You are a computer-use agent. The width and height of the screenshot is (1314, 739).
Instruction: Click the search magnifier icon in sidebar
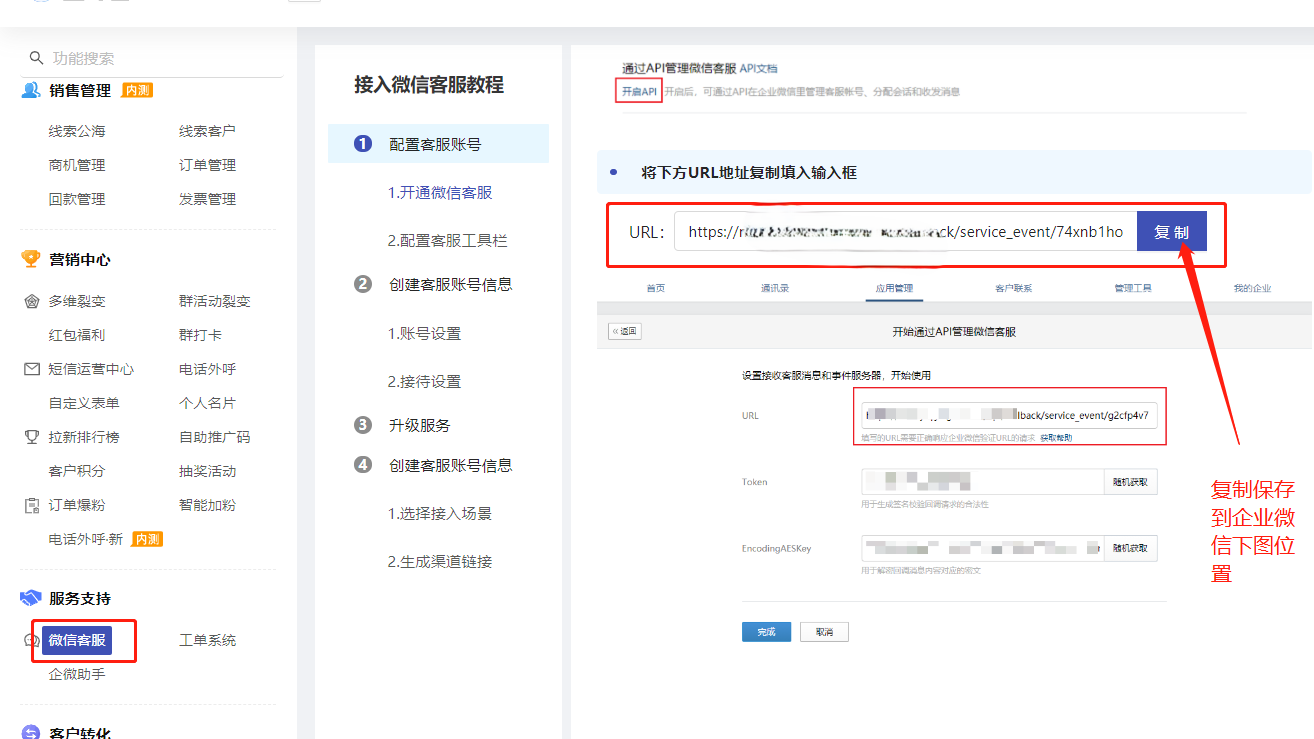coord(37,58)
